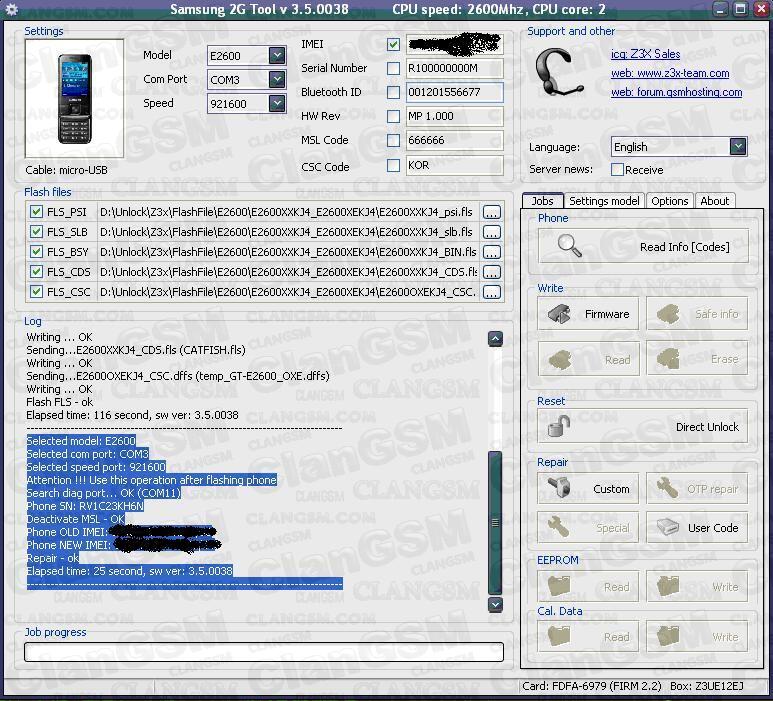This screenshot has height=701, width=773.
Task: Uncheck the FLS_CDS flash file
Action: 36,272
